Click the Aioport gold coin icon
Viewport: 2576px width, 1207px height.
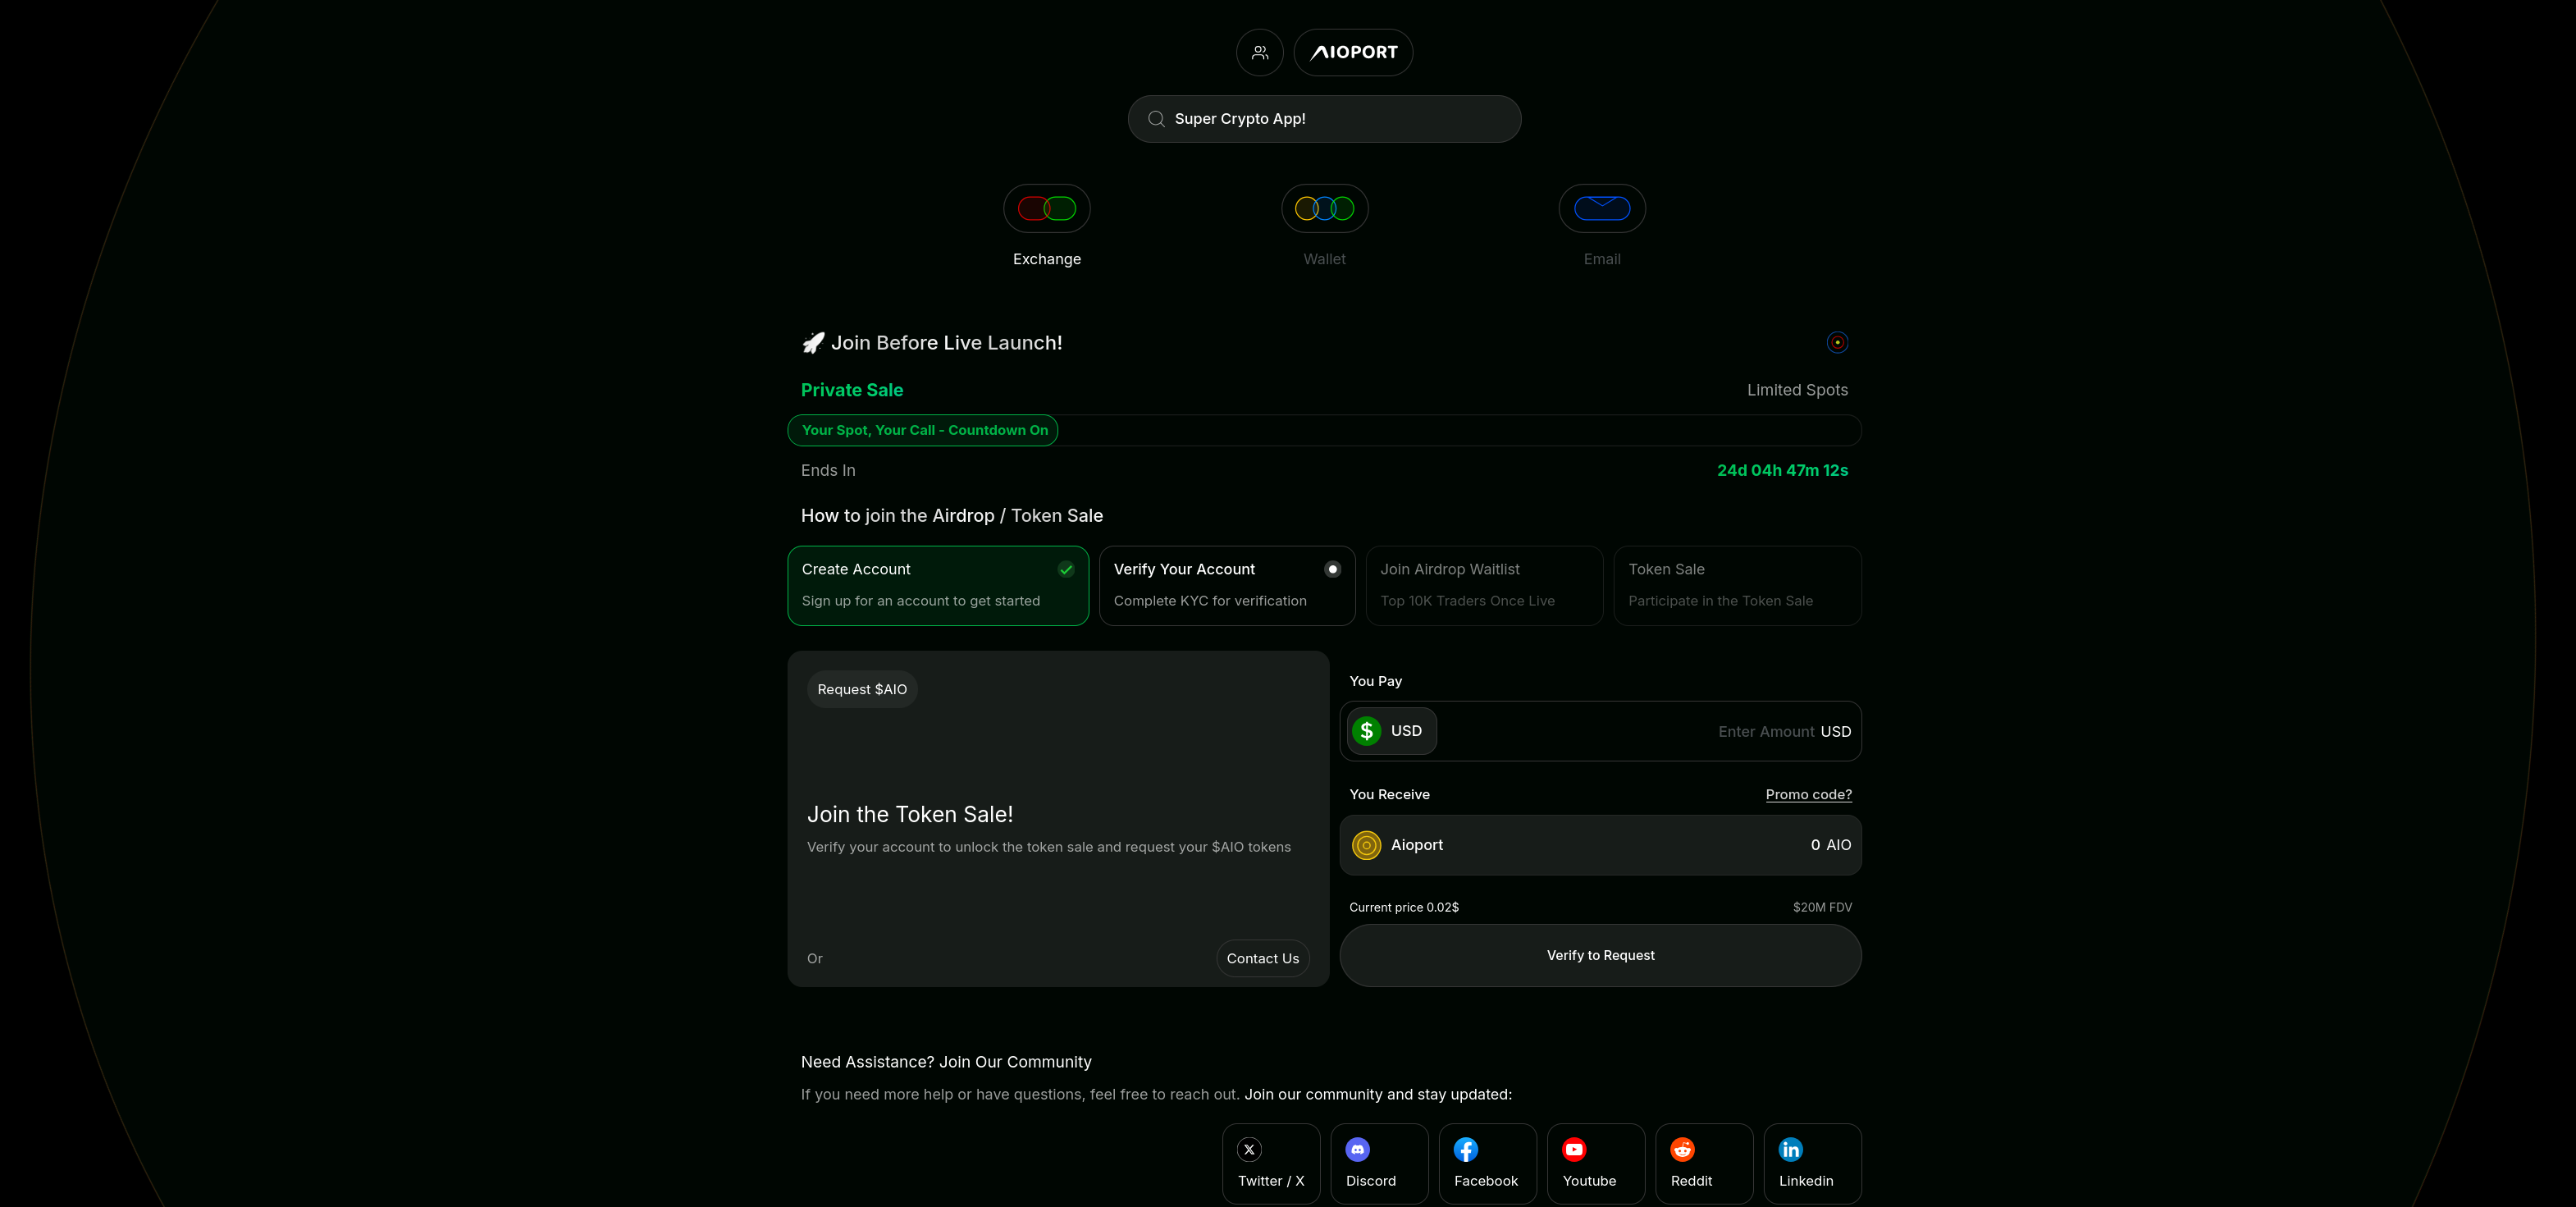click(x=1366, y=845)
